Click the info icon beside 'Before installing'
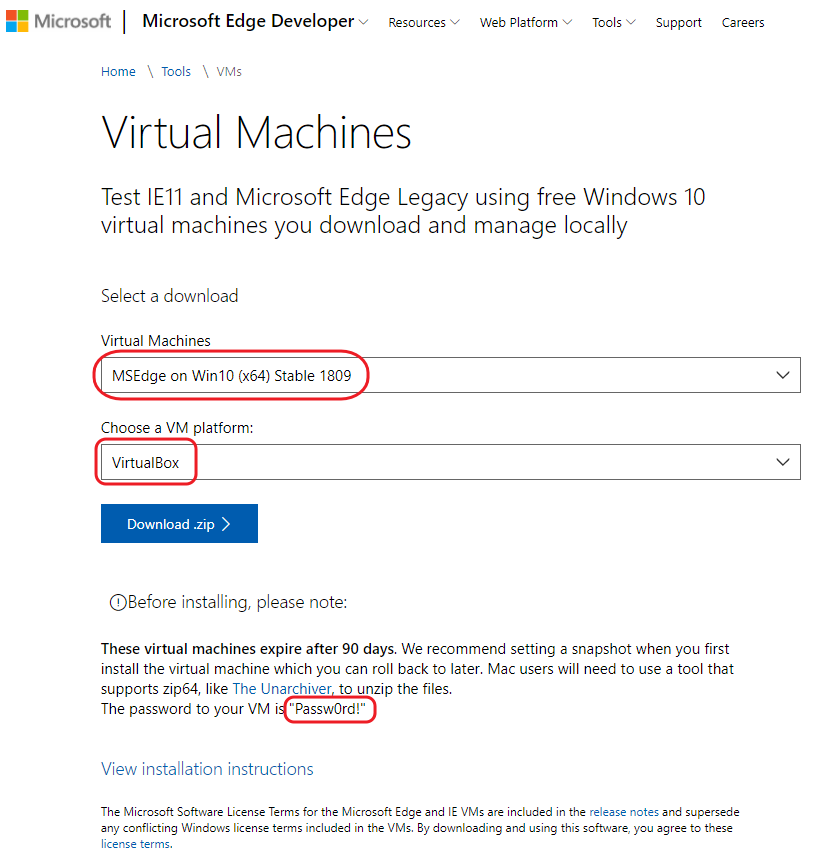 [118, 602]
